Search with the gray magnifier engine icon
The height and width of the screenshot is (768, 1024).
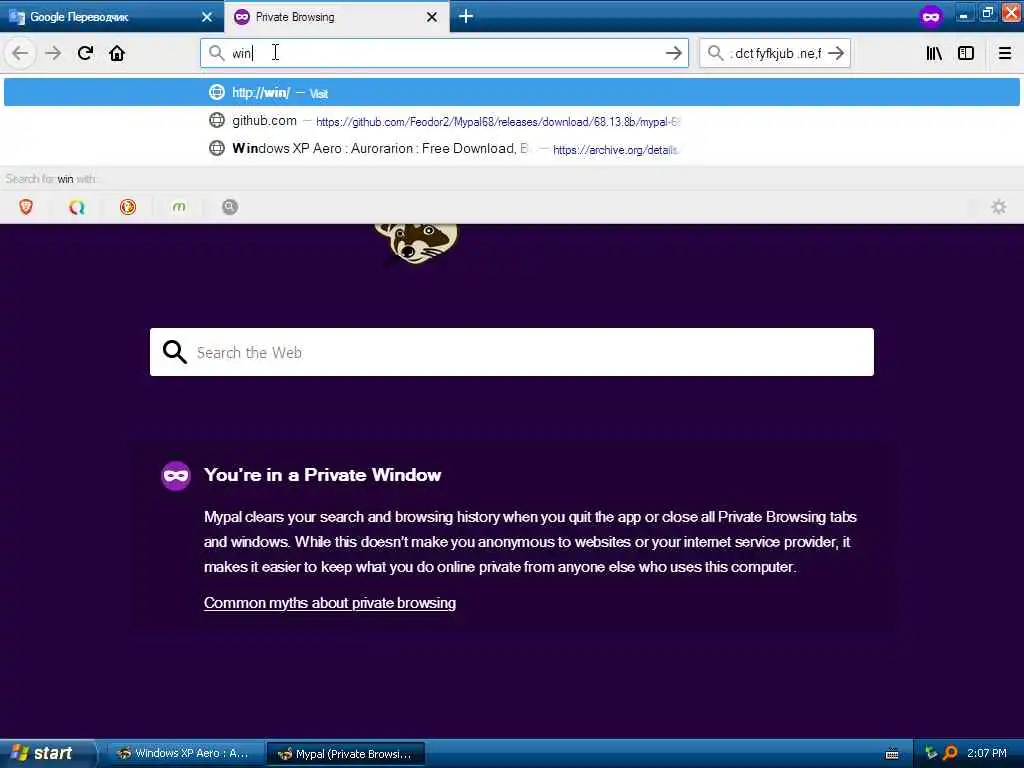click(x=230, y=207)
